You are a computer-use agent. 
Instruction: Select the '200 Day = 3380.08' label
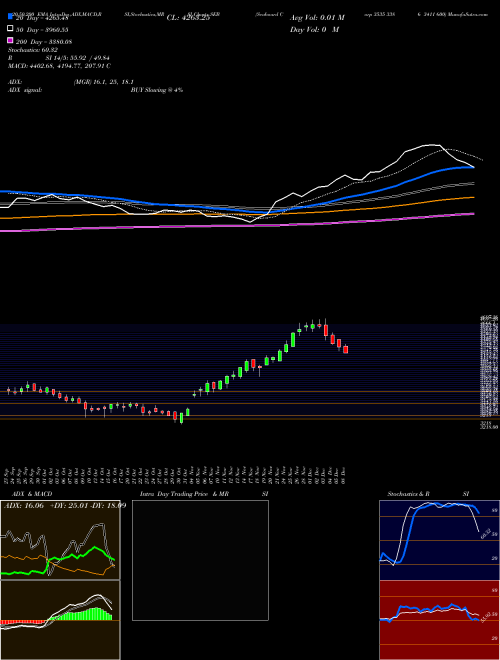click(44, 41)
